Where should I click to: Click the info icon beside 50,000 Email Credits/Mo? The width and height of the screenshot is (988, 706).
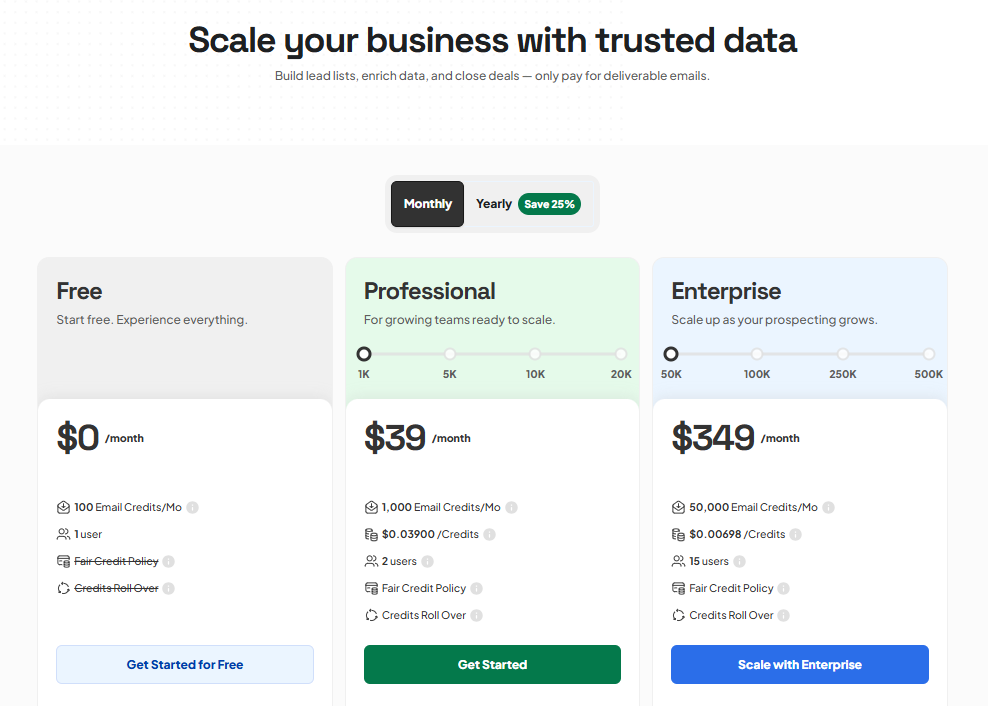click(827, 507)
